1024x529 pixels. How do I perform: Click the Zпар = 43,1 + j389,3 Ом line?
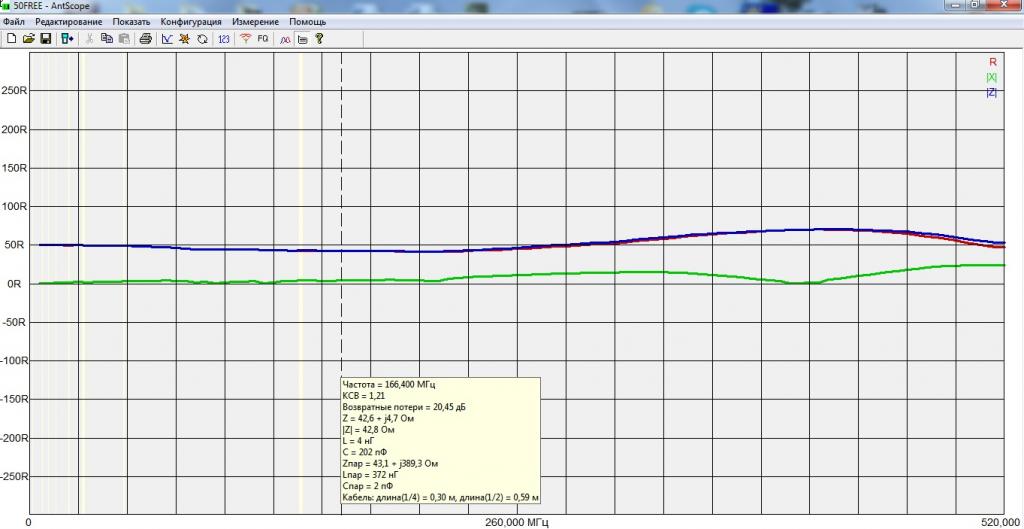(390, 463)
